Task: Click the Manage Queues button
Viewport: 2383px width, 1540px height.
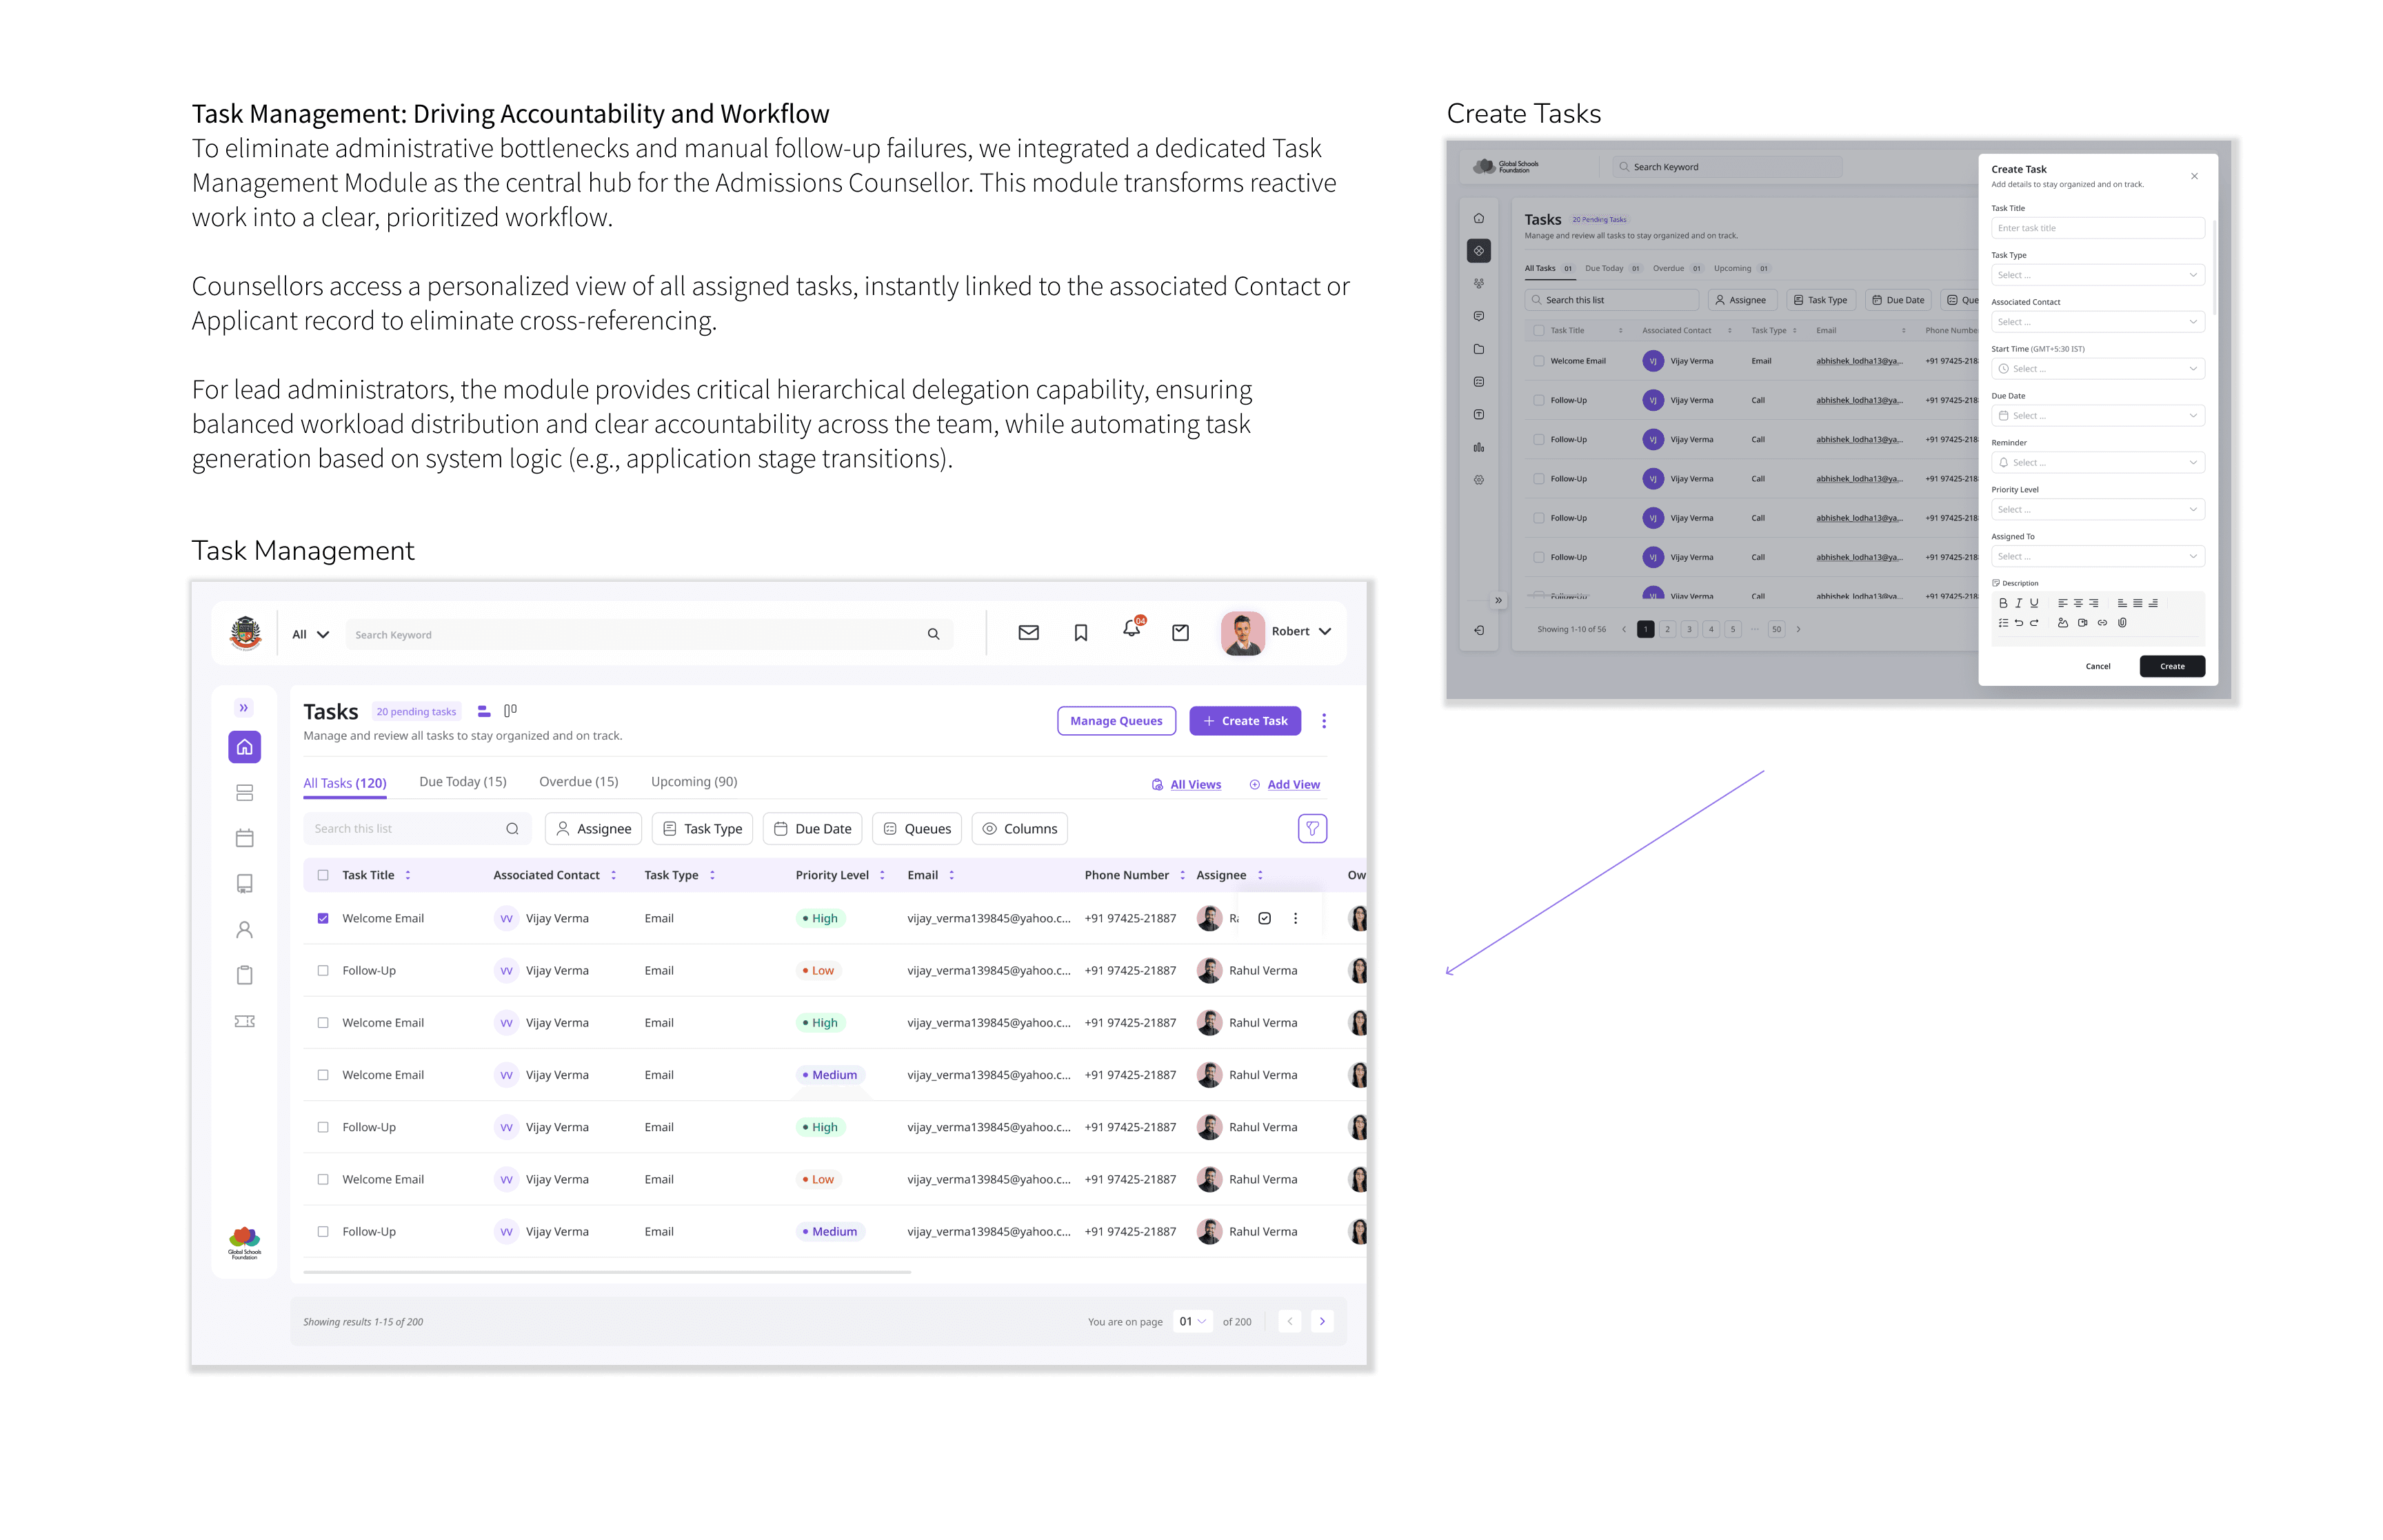Action: (1116, 721)
